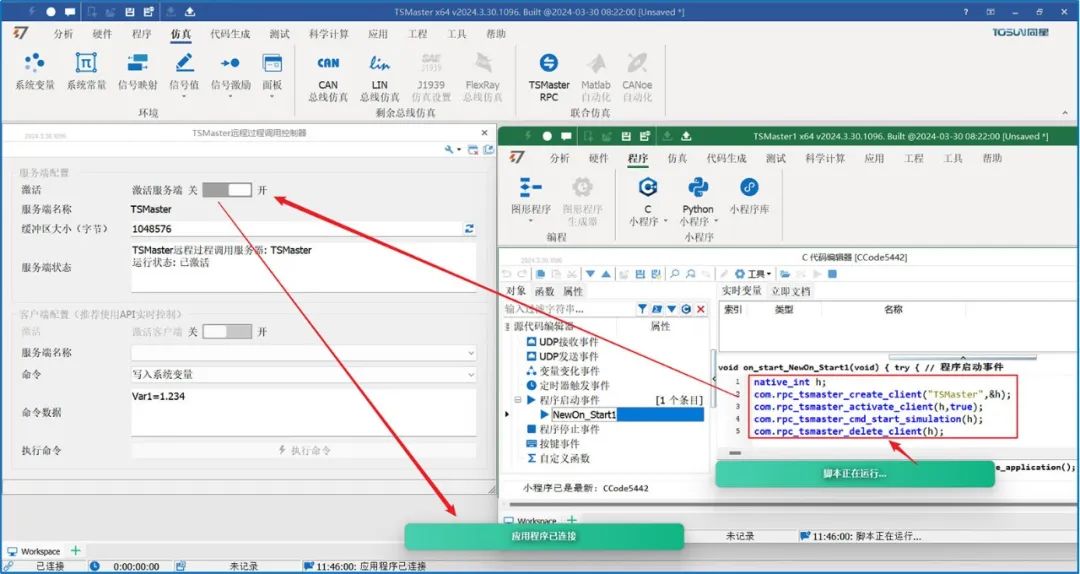Click the buffer size field showing 1048576
The height and width of the screenshot is (574, 1080).
[x=297, y=229]
